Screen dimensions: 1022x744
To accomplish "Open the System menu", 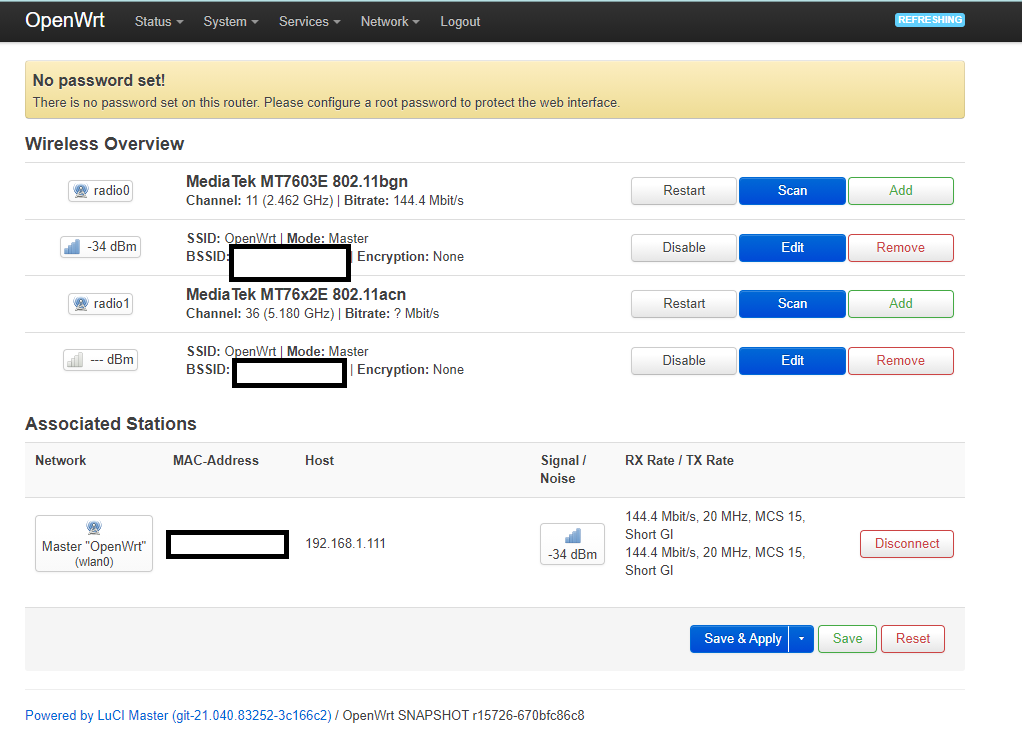I will pos(231,22).
